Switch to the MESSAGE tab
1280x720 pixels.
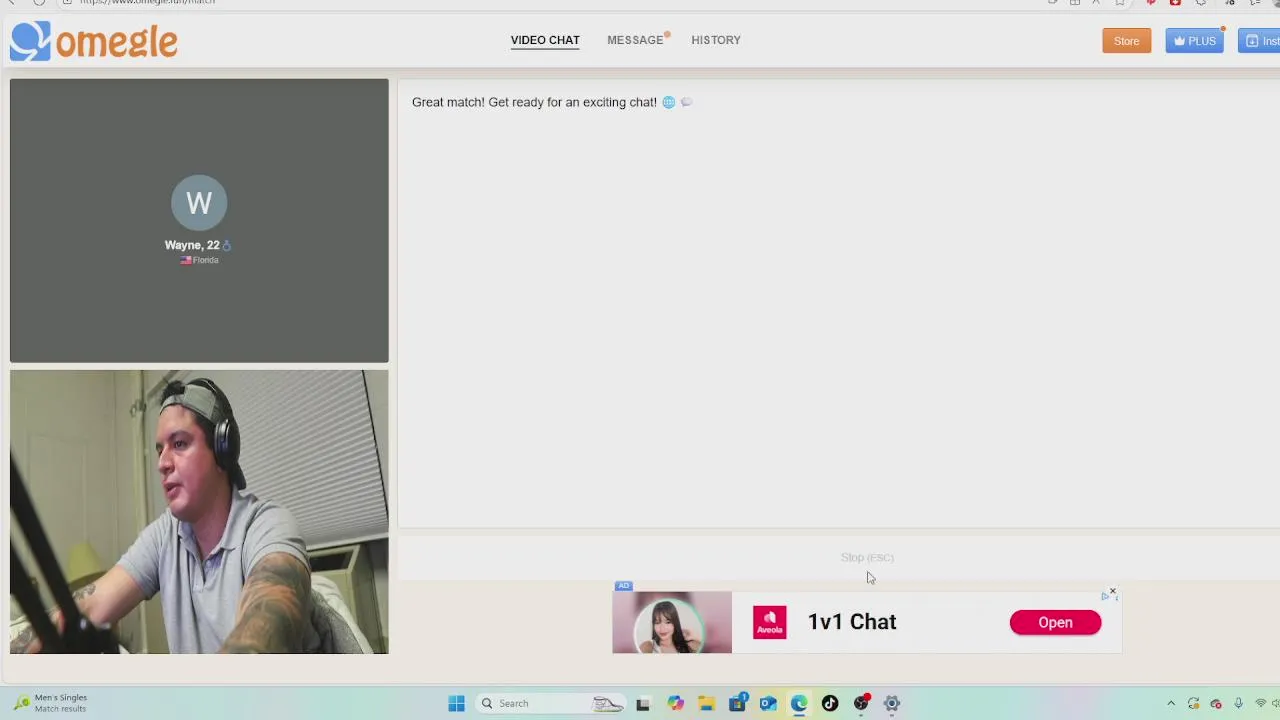636,40
